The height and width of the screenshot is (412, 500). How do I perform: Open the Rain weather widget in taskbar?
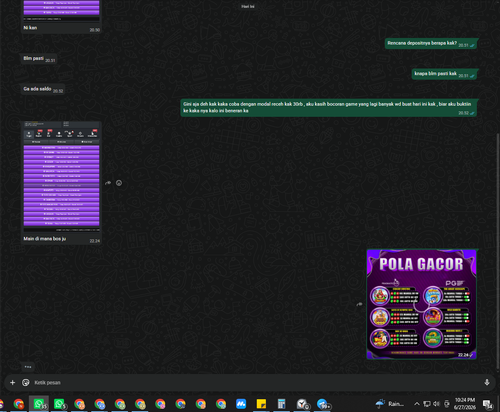[390, 404]
